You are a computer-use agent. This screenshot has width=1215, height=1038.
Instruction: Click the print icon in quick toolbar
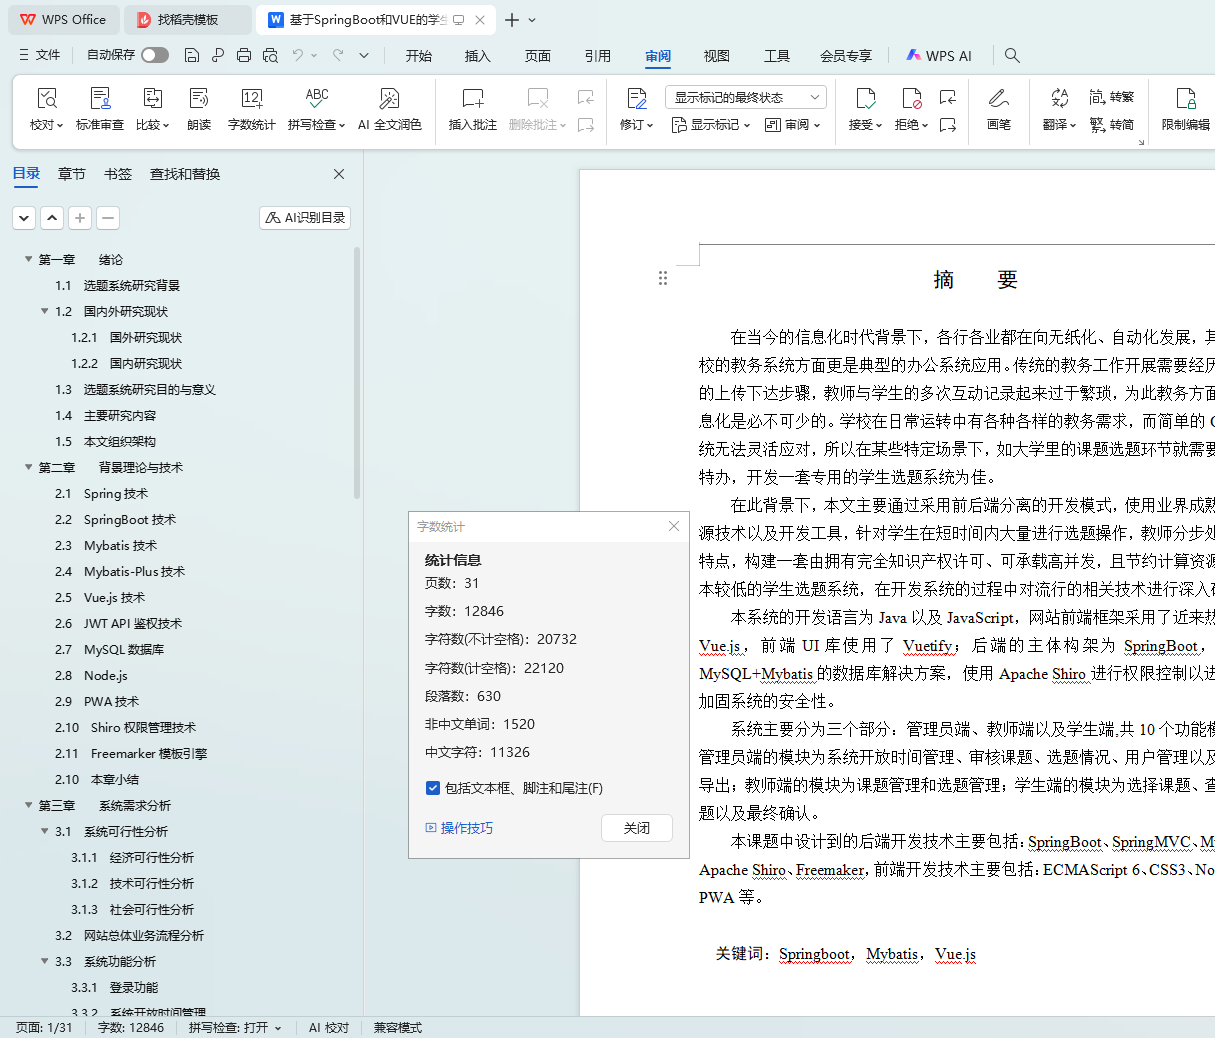coord(244,56)
